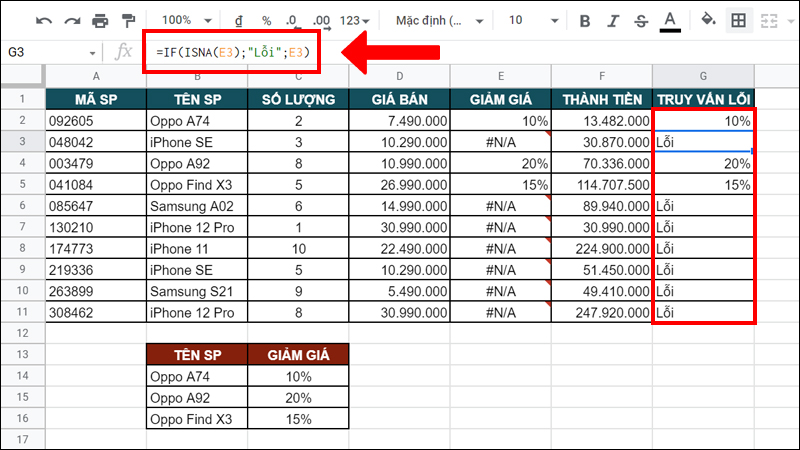Select cell with code 092605
800x450 pixels.
(x=96, y=121)
